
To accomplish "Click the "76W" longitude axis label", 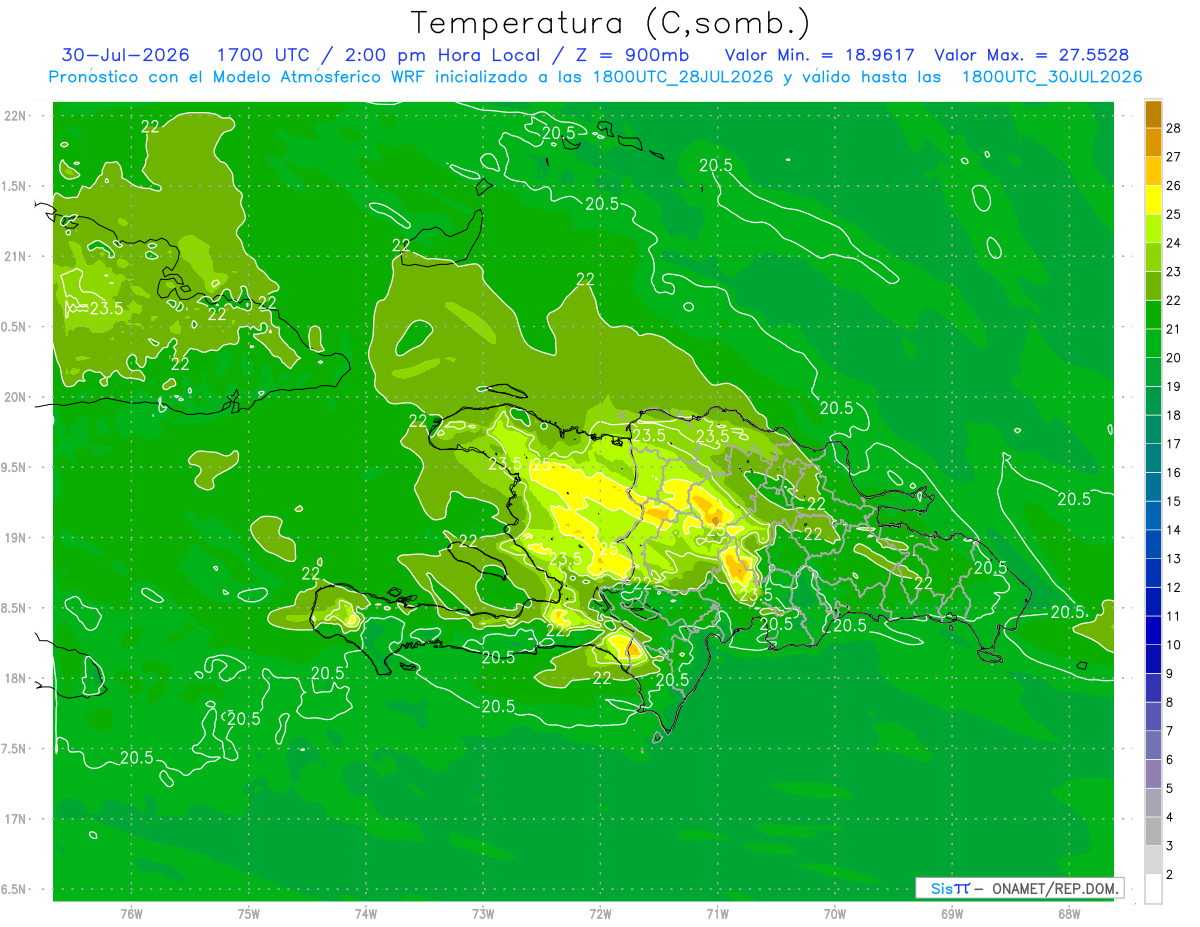I will tap(131, 913).
